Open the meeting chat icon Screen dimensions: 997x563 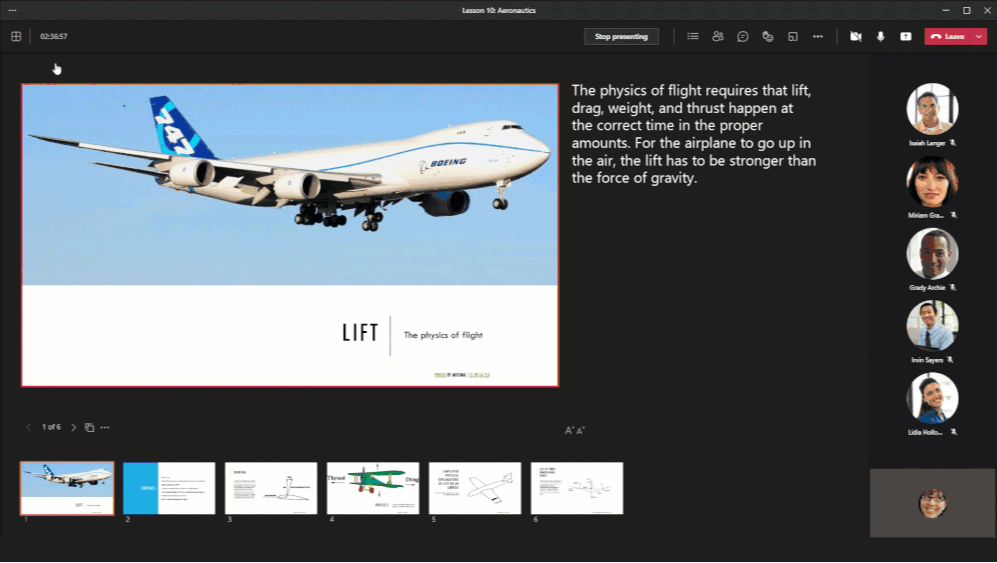click(x=743, y=36)
